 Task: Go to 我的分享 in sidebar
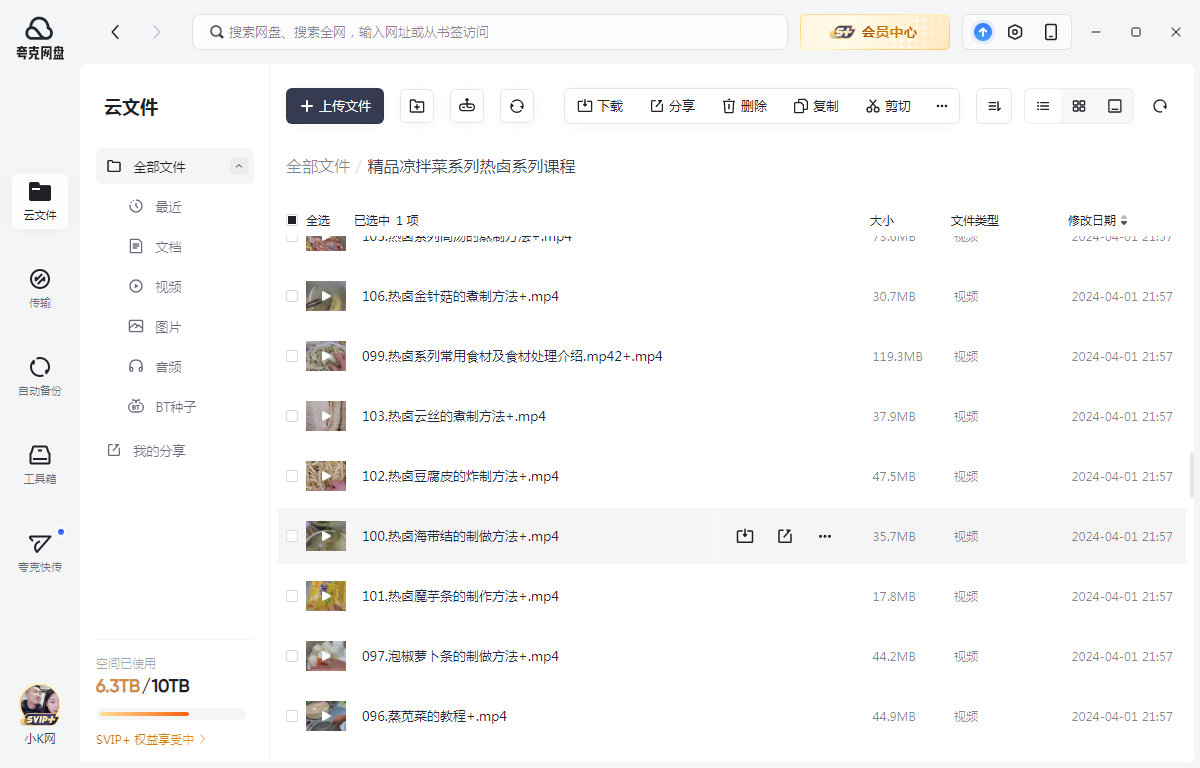pyautogui.click(x=158, y=451)
